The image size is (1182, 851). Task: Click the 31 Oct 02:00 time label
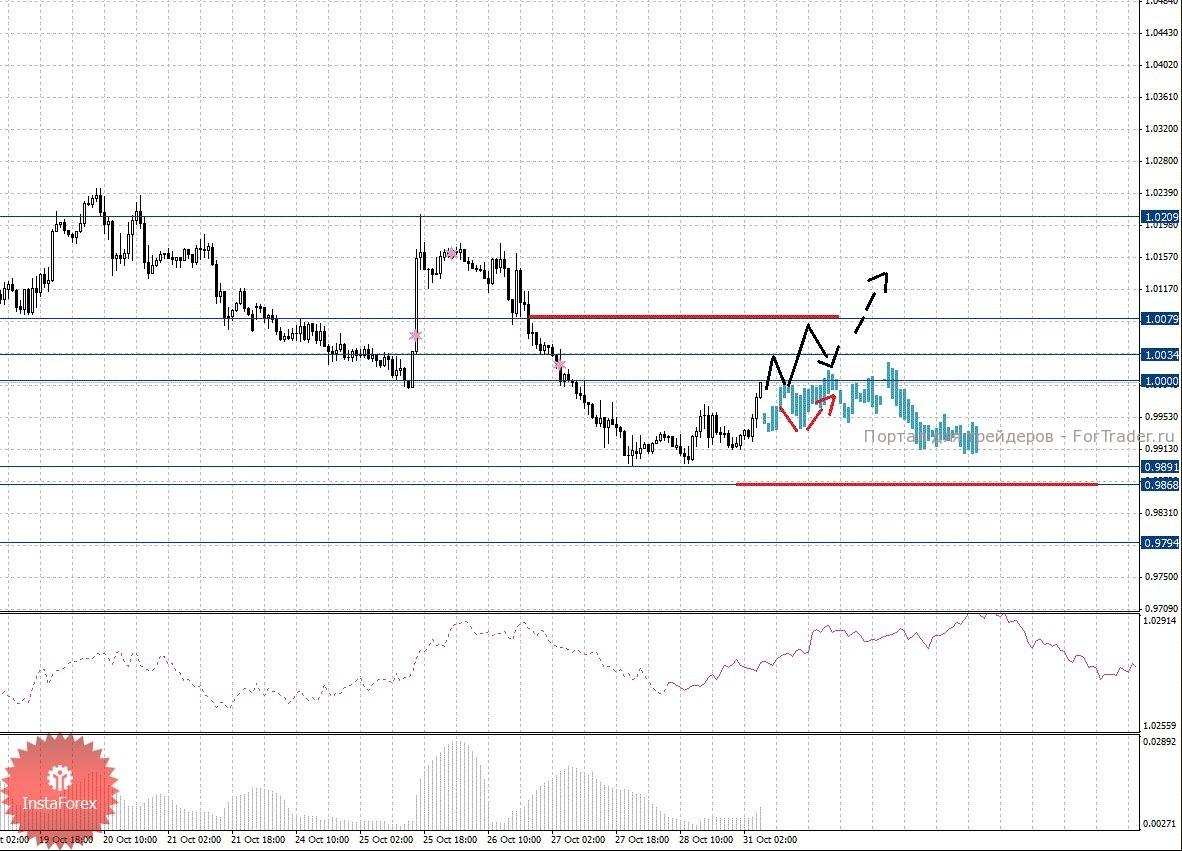[x=770, y=840]
